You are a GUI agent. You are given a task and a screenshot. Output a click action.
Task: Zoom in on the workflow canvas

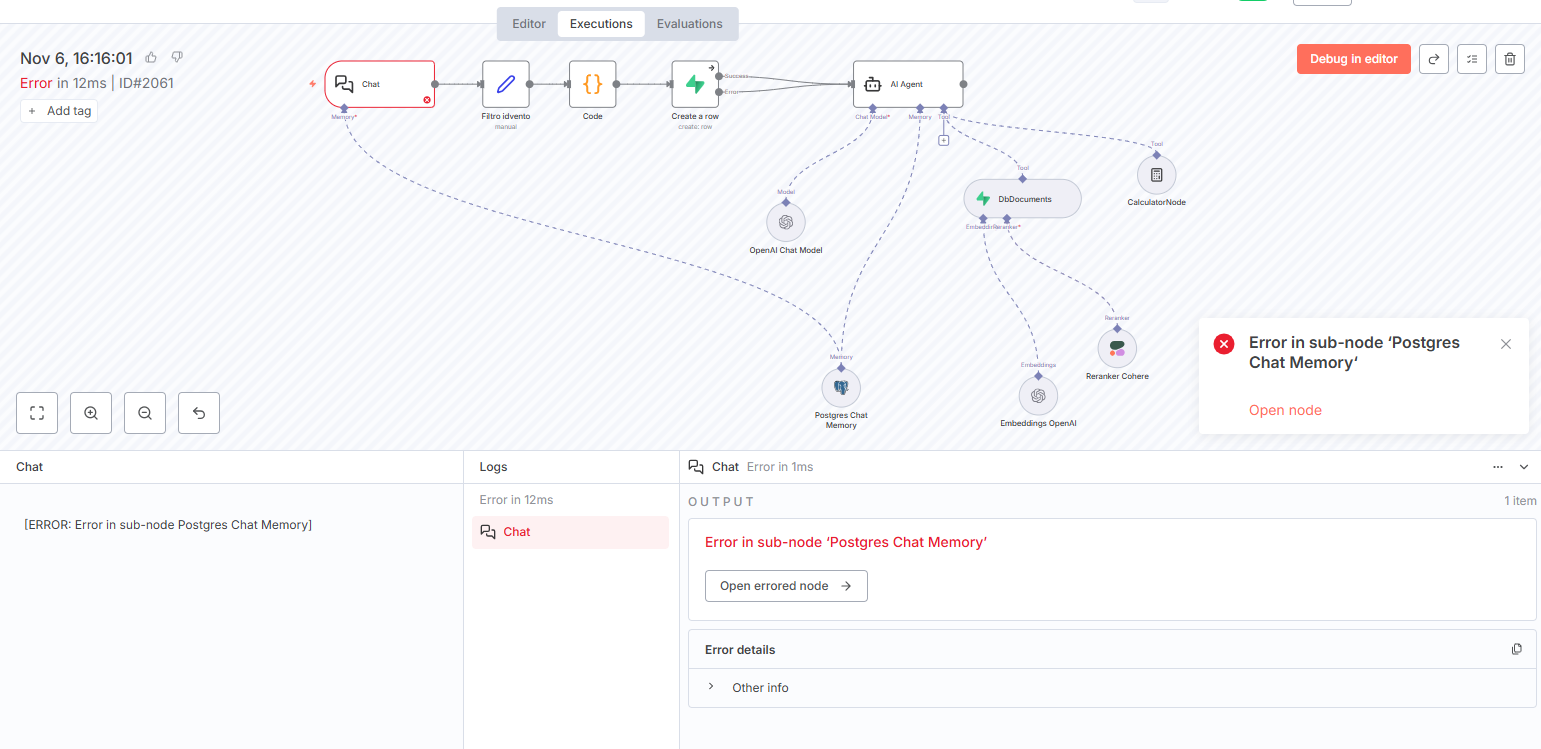coord(91,413)
